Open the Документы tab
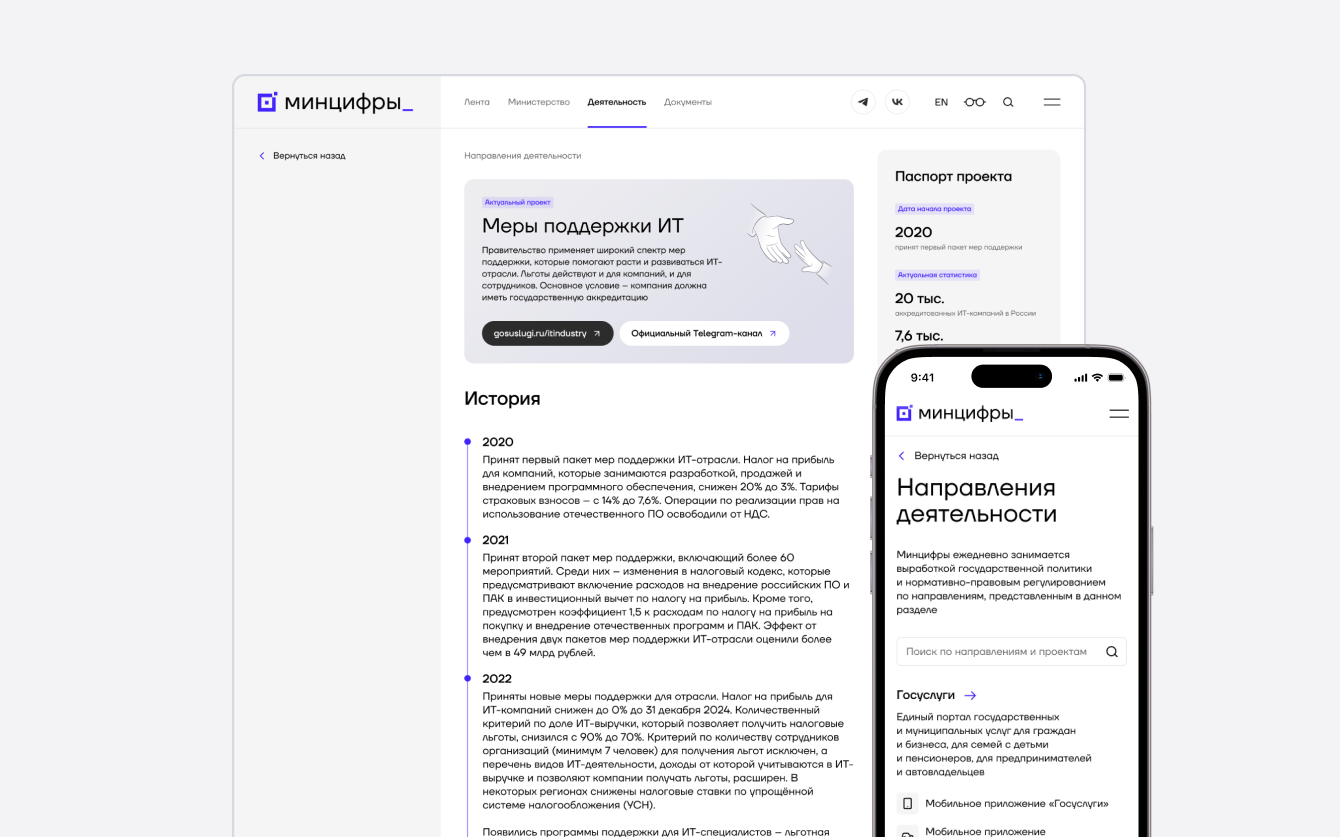 (688, 102)
